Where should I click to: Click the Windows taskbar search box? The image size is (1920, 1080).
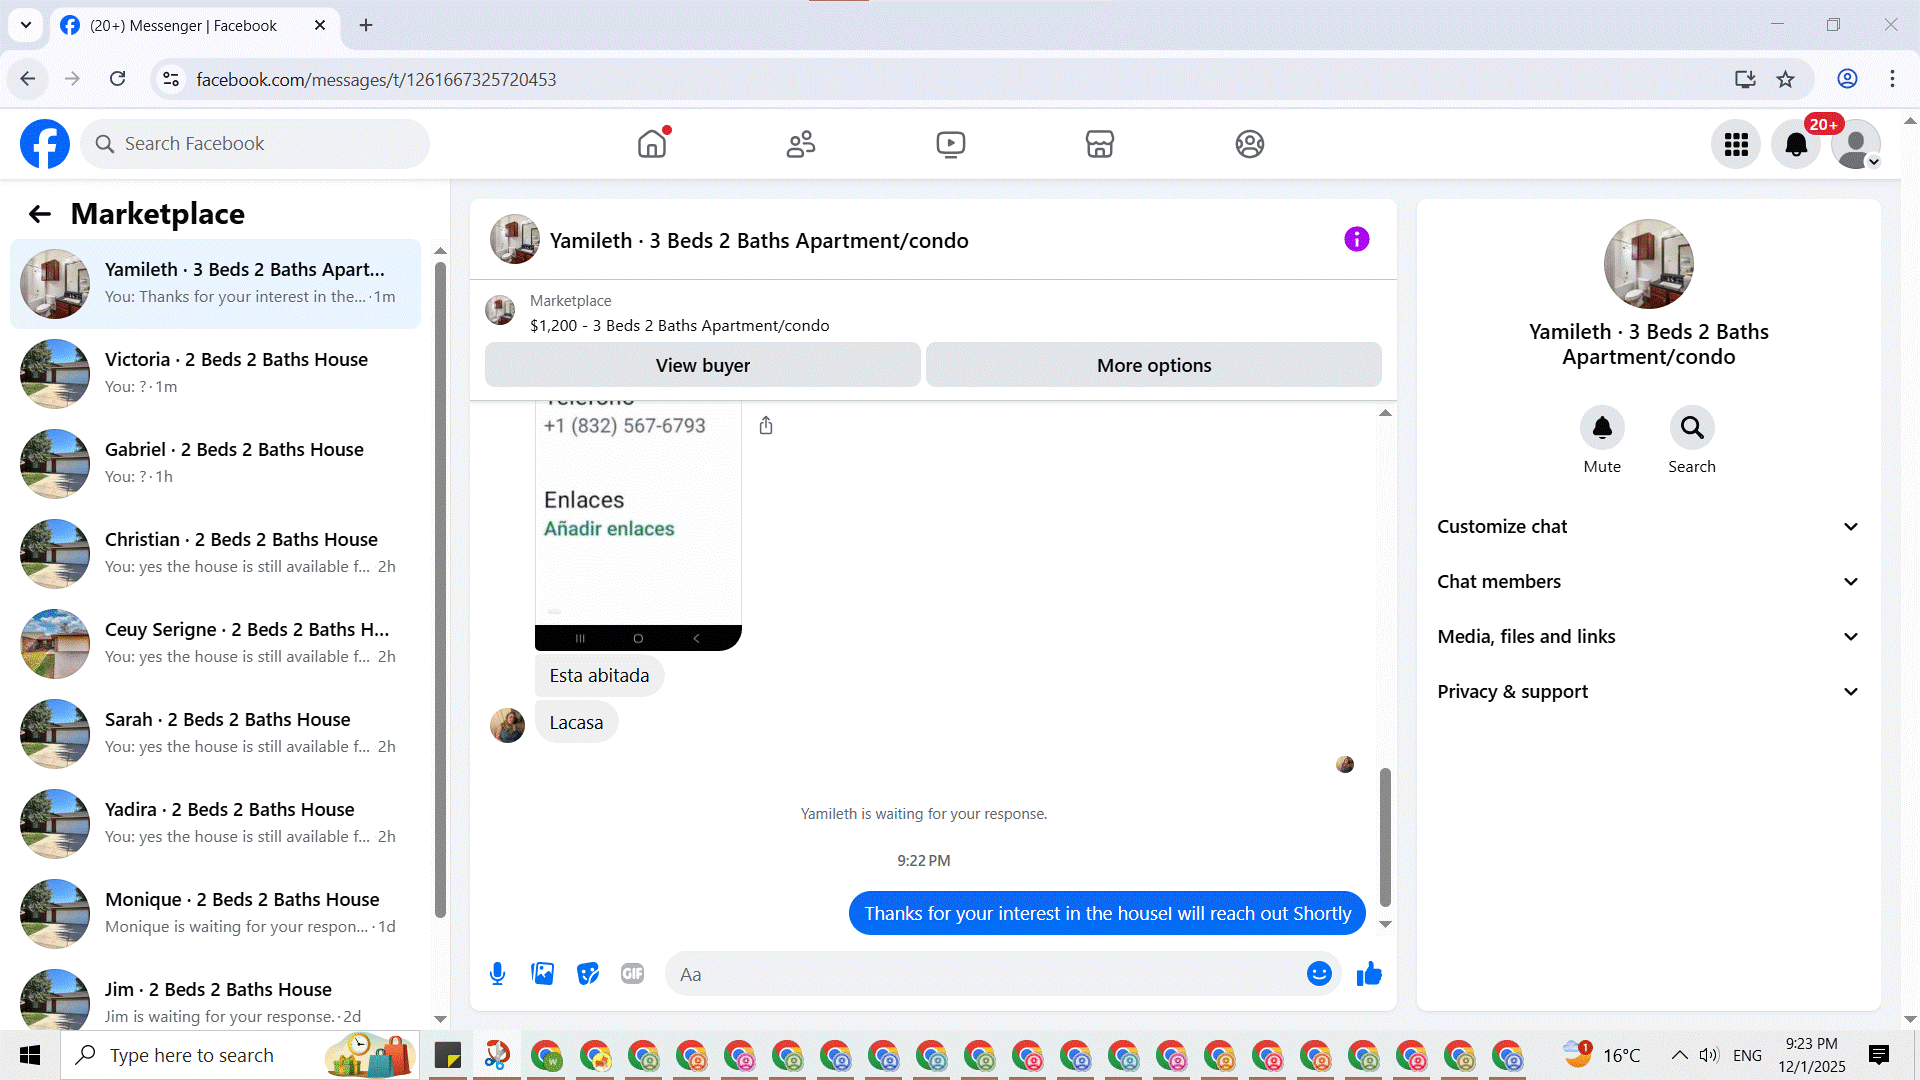coord(240,1055)
